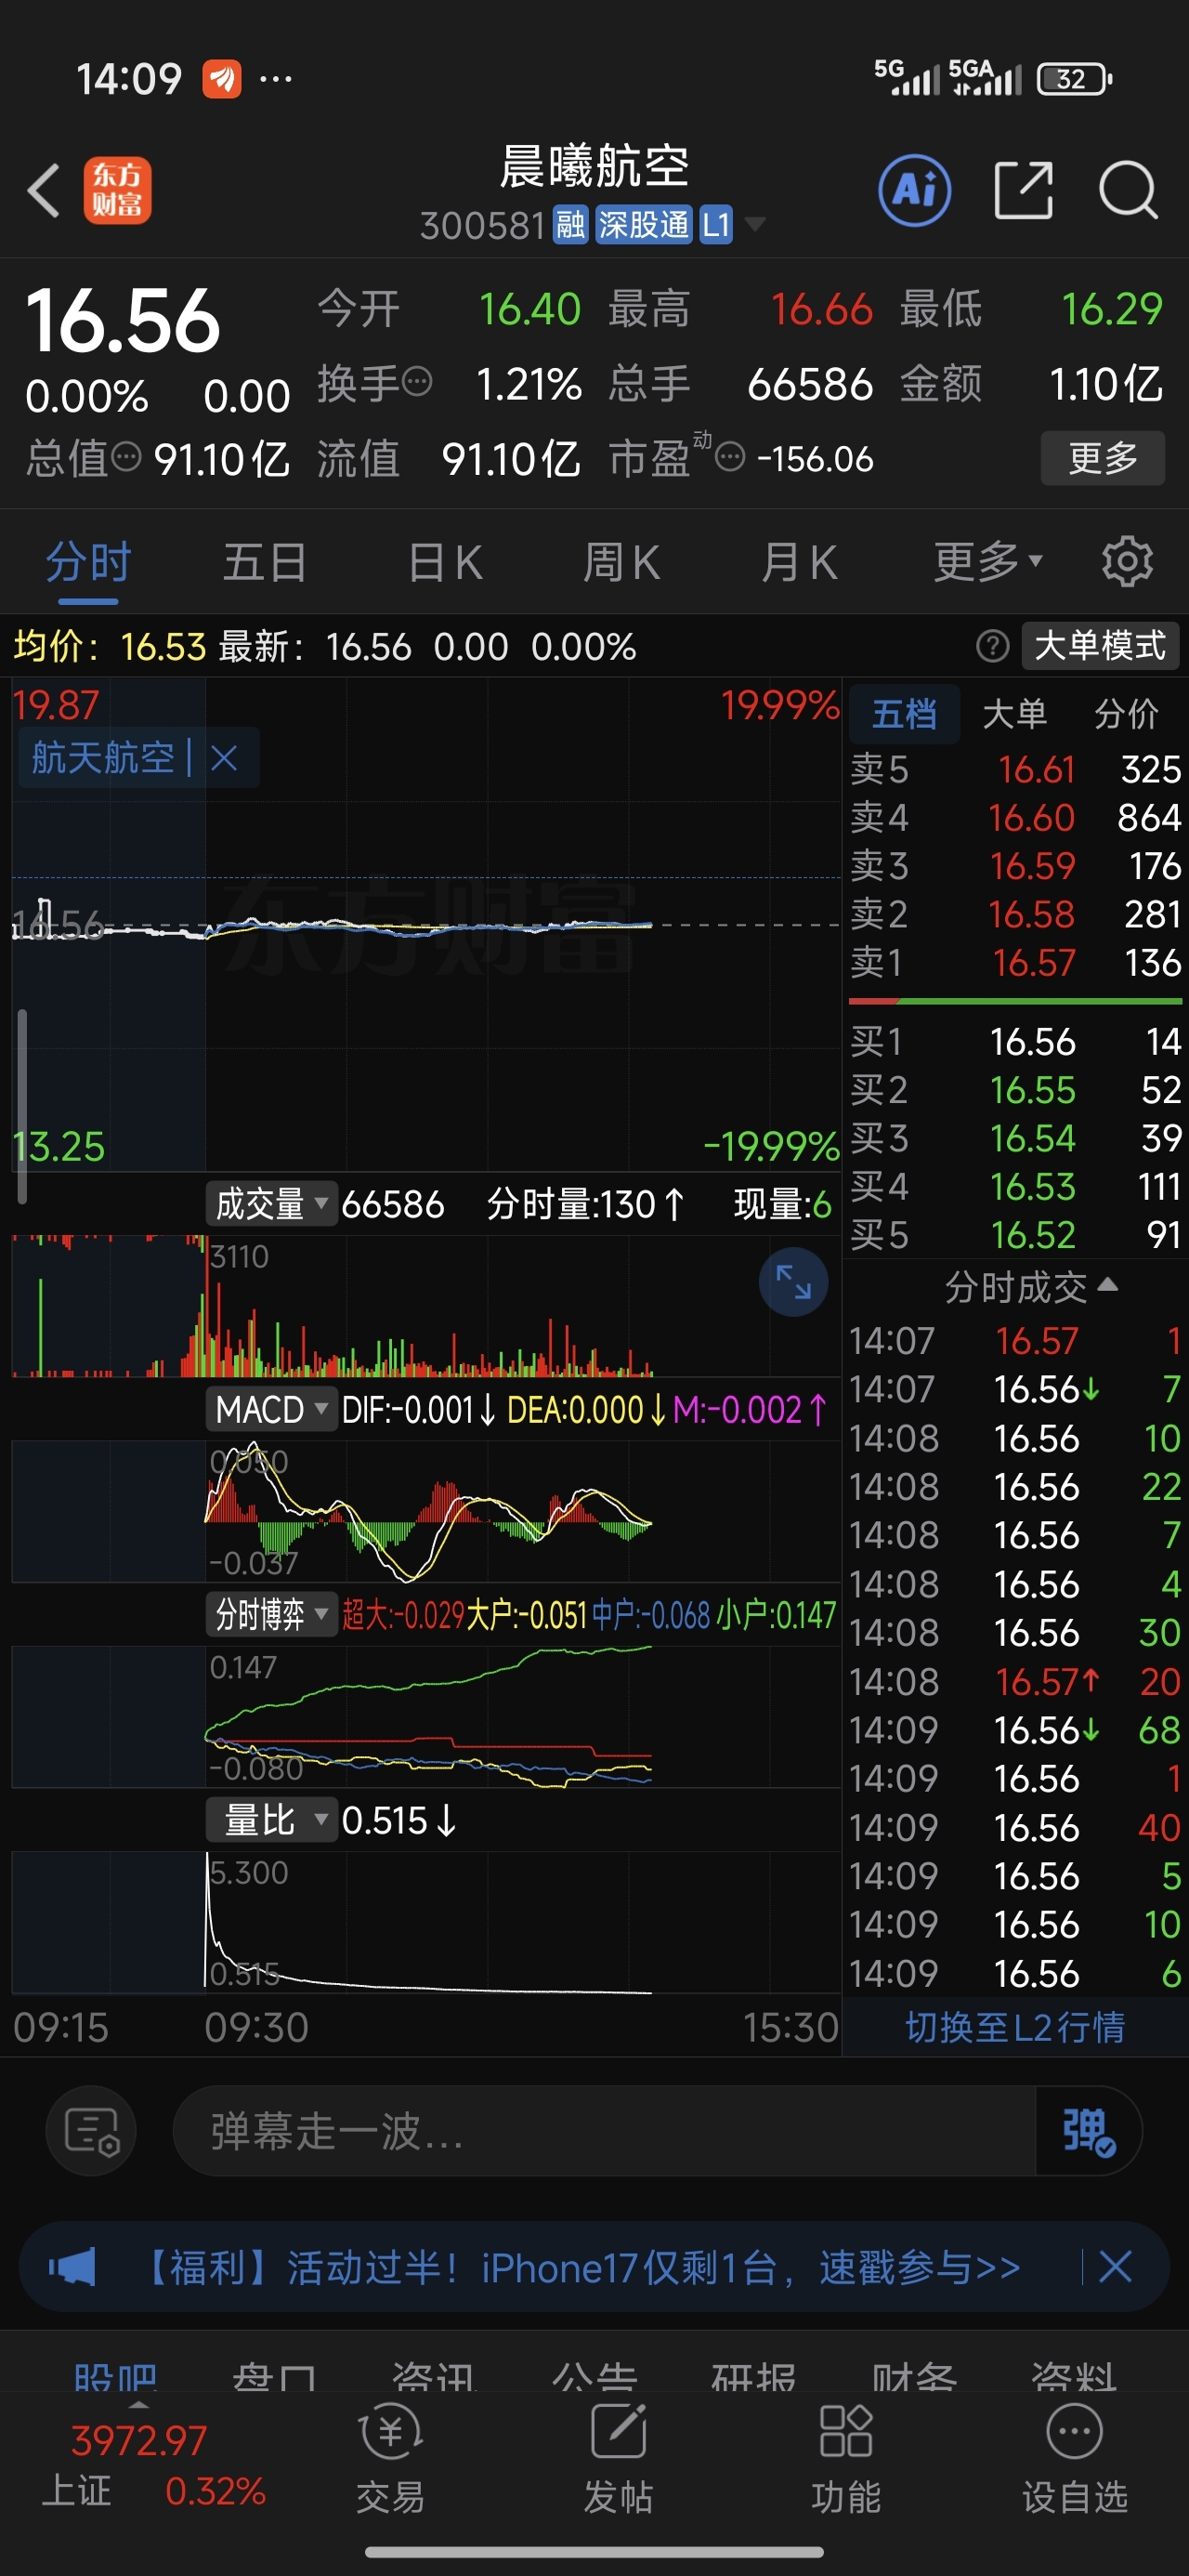This screenshot has height=2576, width=1189.
Task: Tap the 卖4 16.60 order row
Action: (x=1015, y=817)
